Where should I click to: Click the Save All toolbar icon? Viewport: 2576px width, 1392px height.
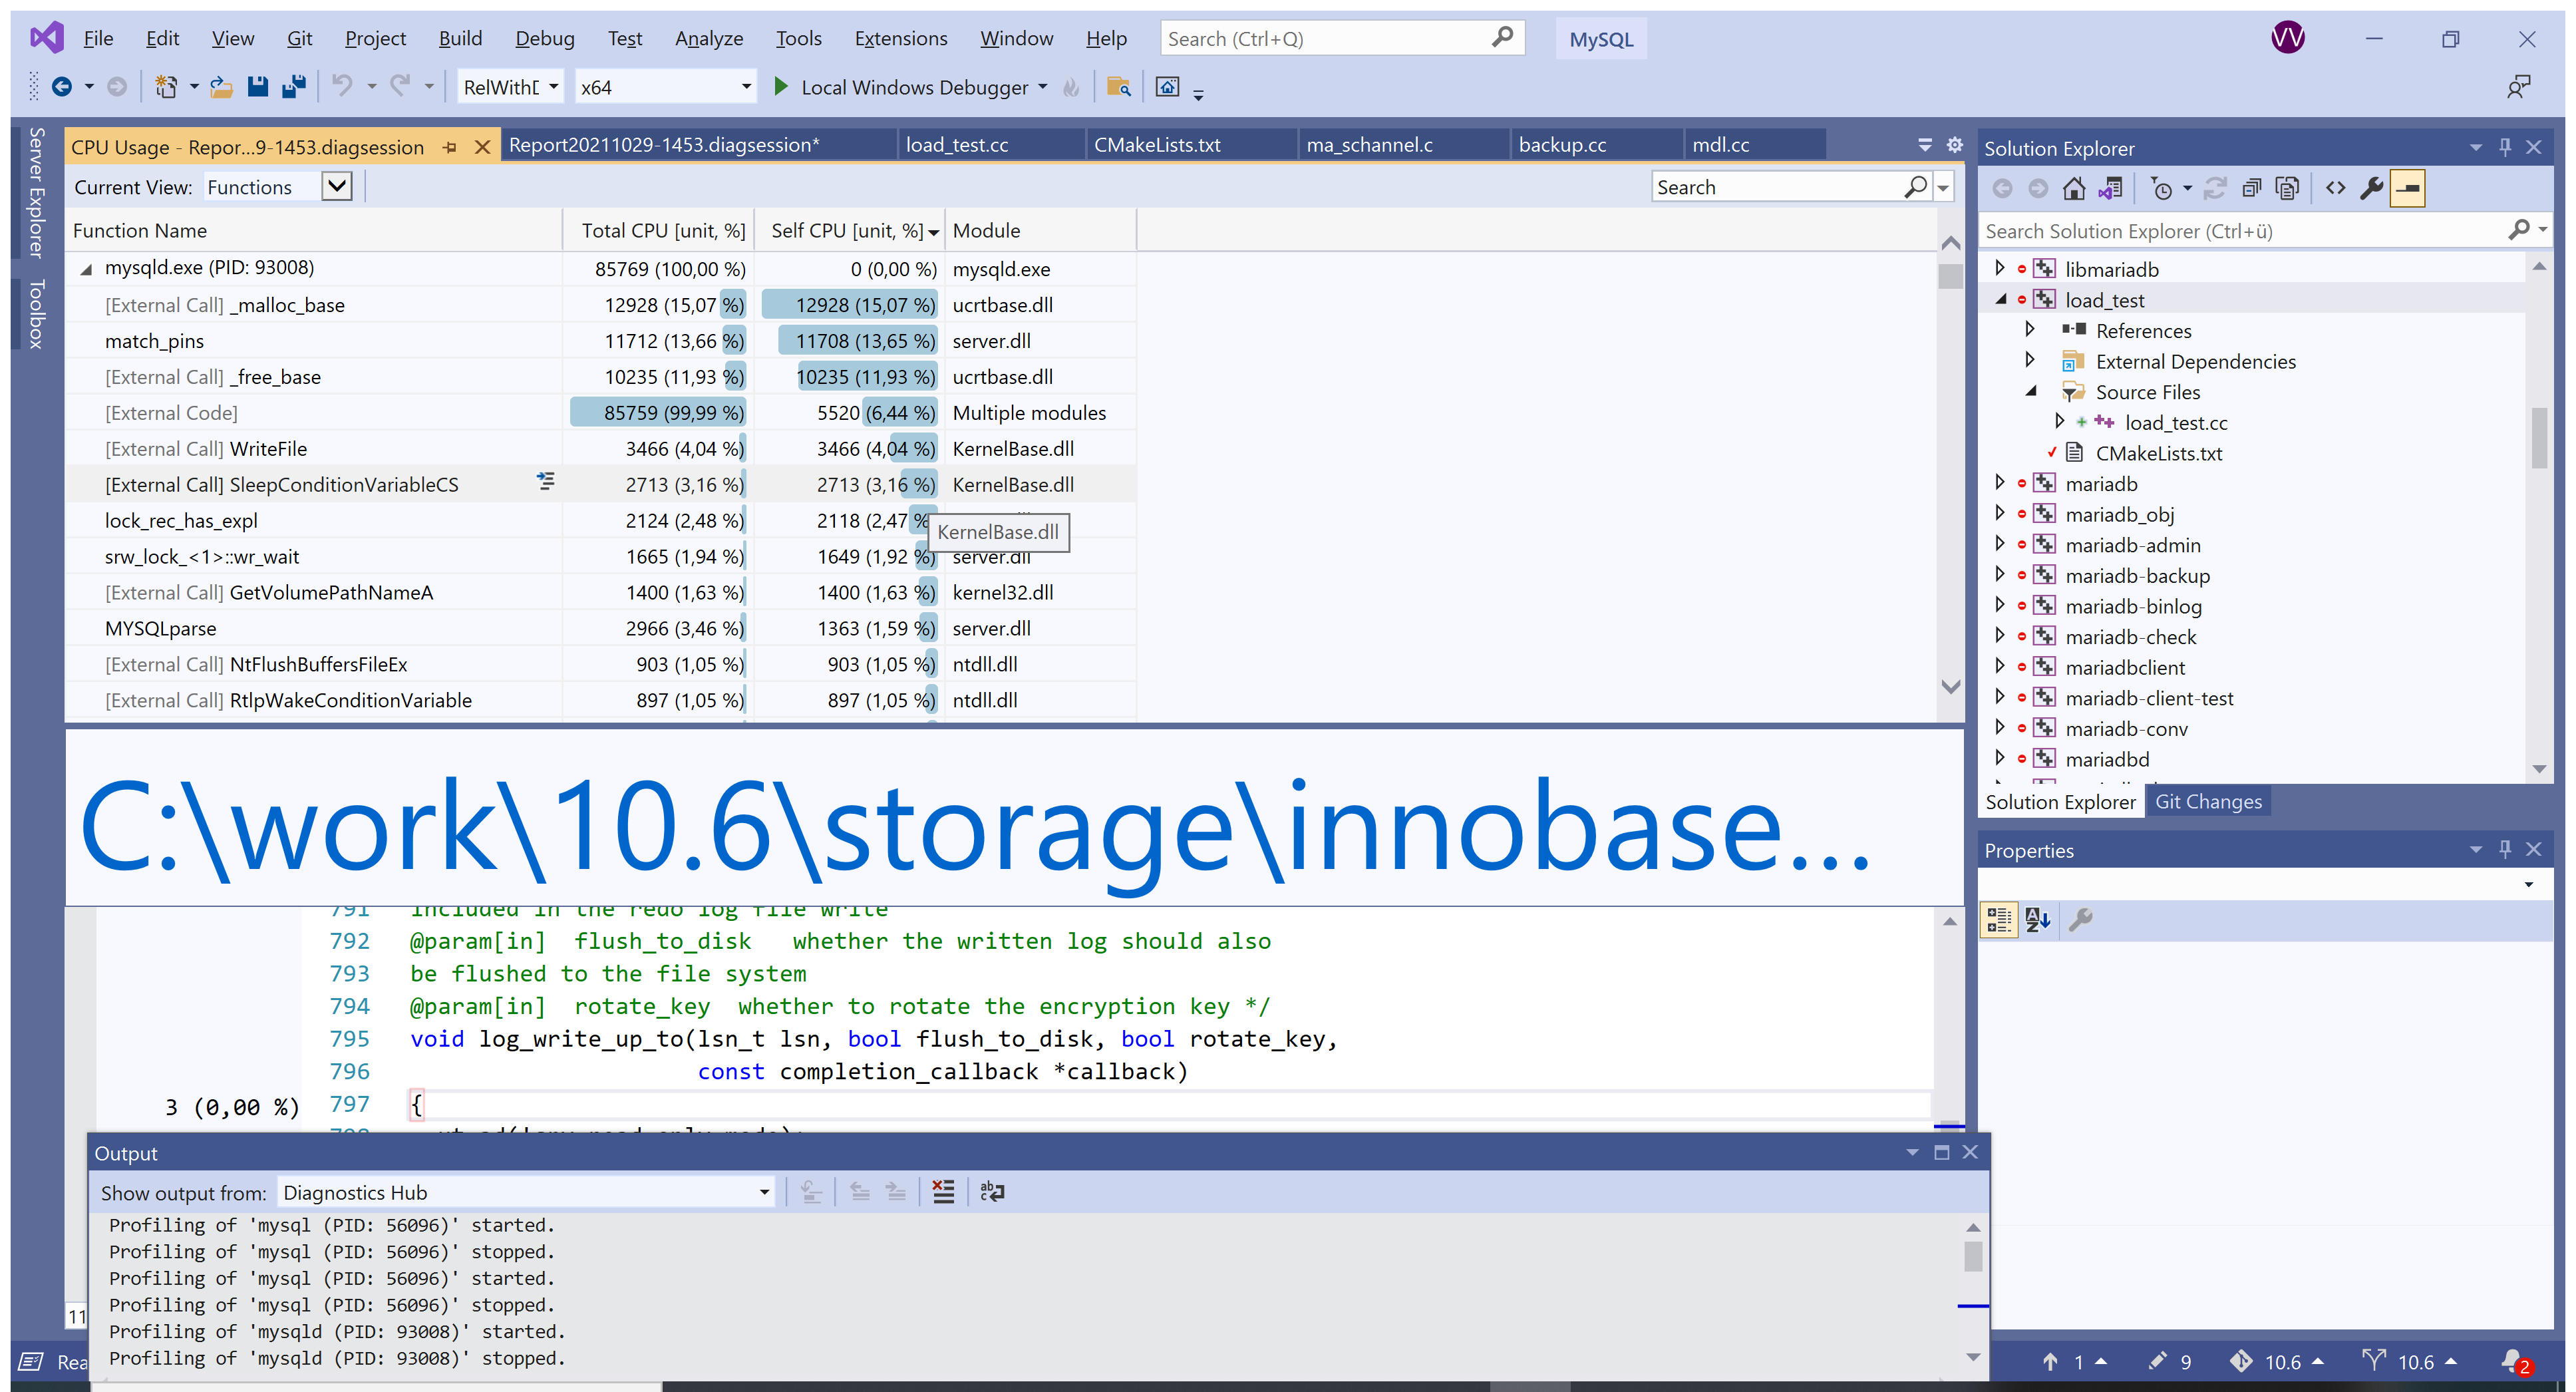tap(293, 87)
